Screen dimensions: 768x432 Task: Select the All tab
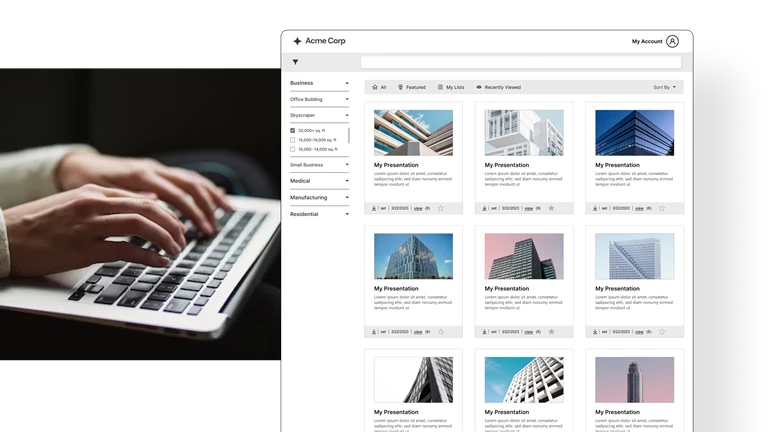[379, 87]
